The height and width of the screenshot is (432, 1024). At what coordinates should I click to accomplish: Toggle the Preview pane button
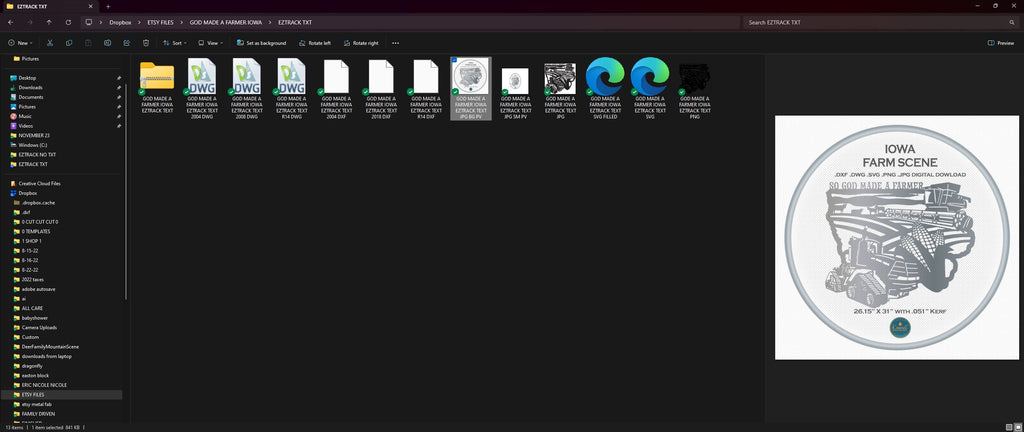[1001, 43]
